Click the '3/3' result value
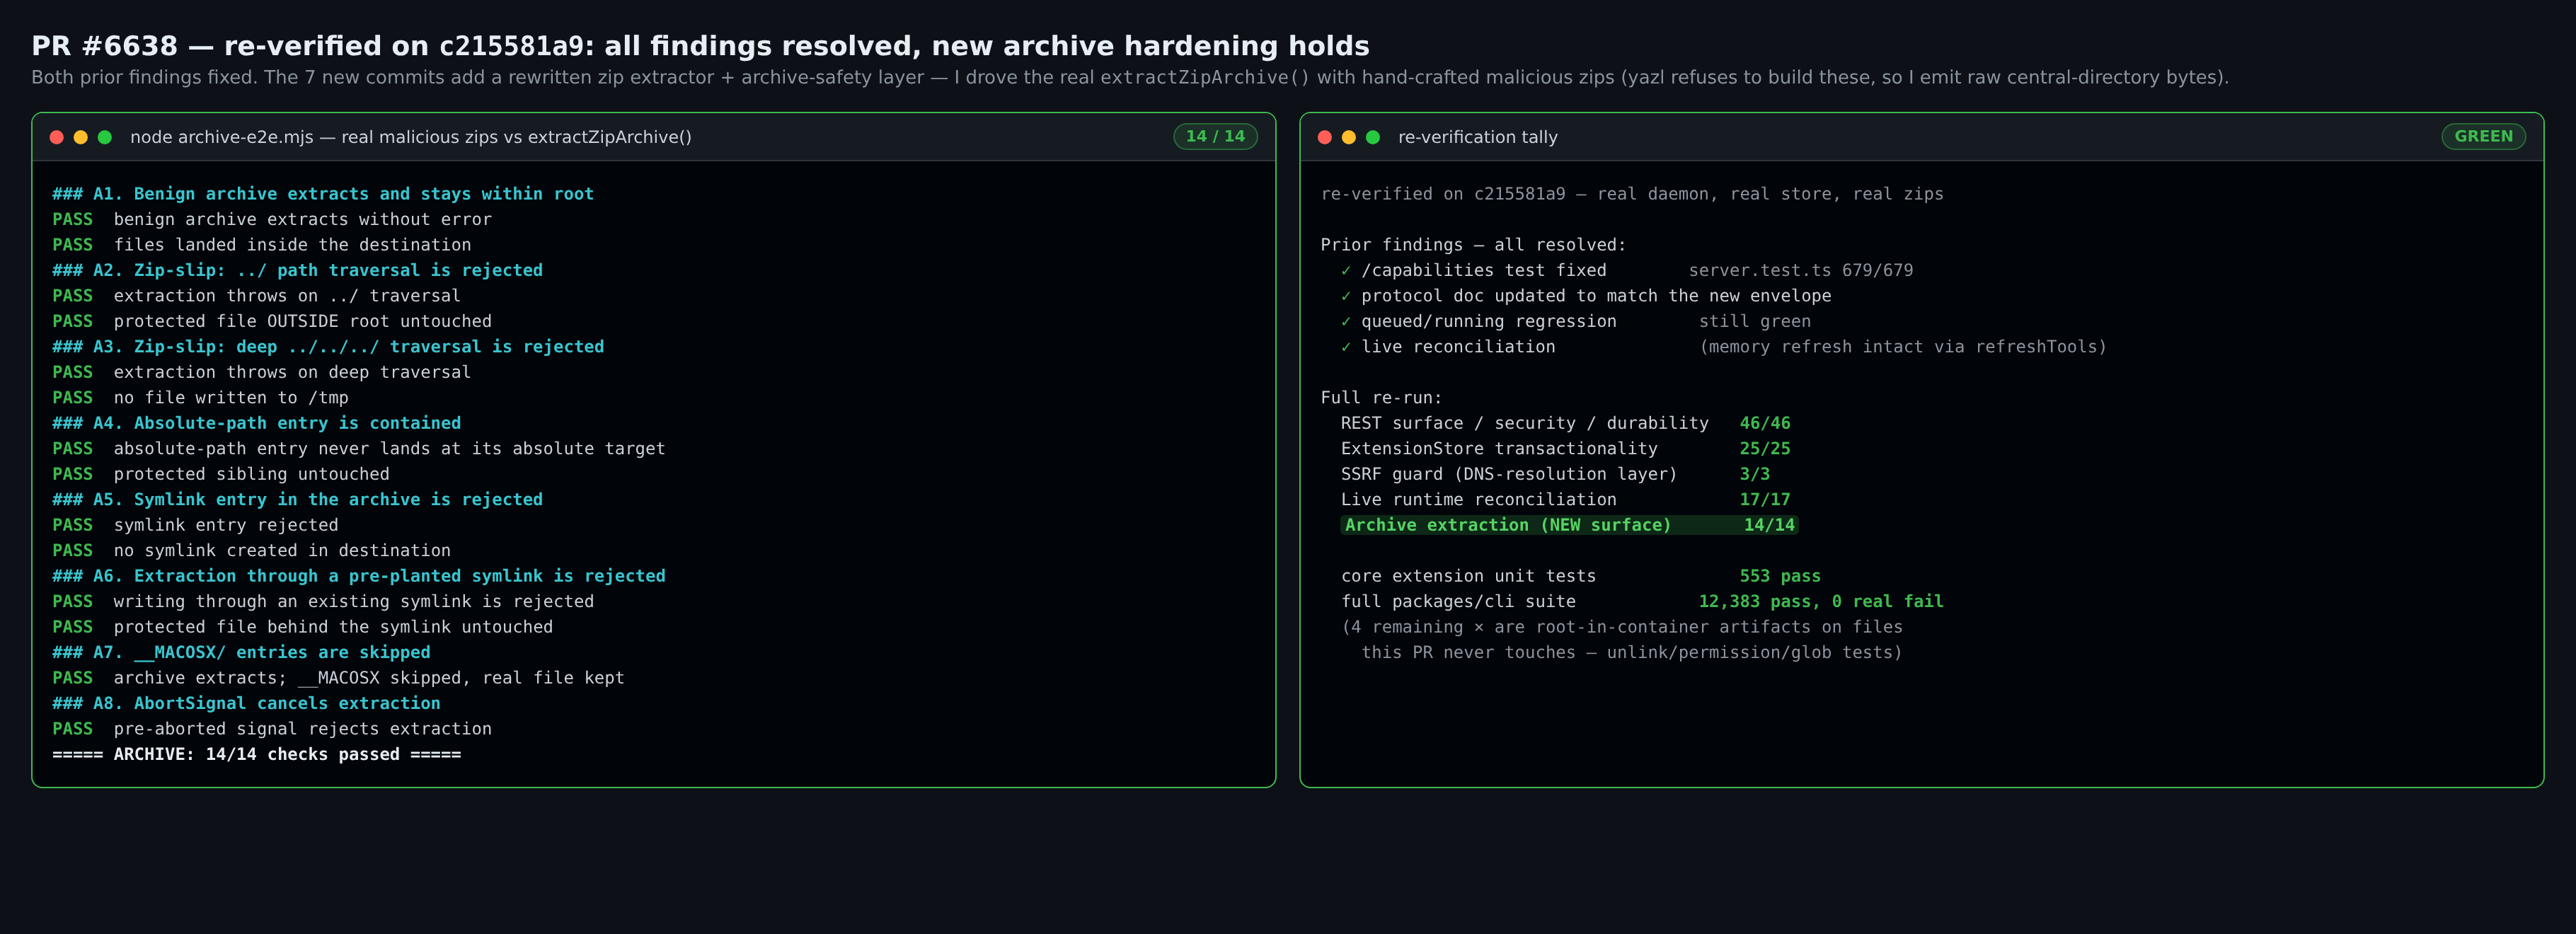The image size is (2576, 934). point(1755,474)
